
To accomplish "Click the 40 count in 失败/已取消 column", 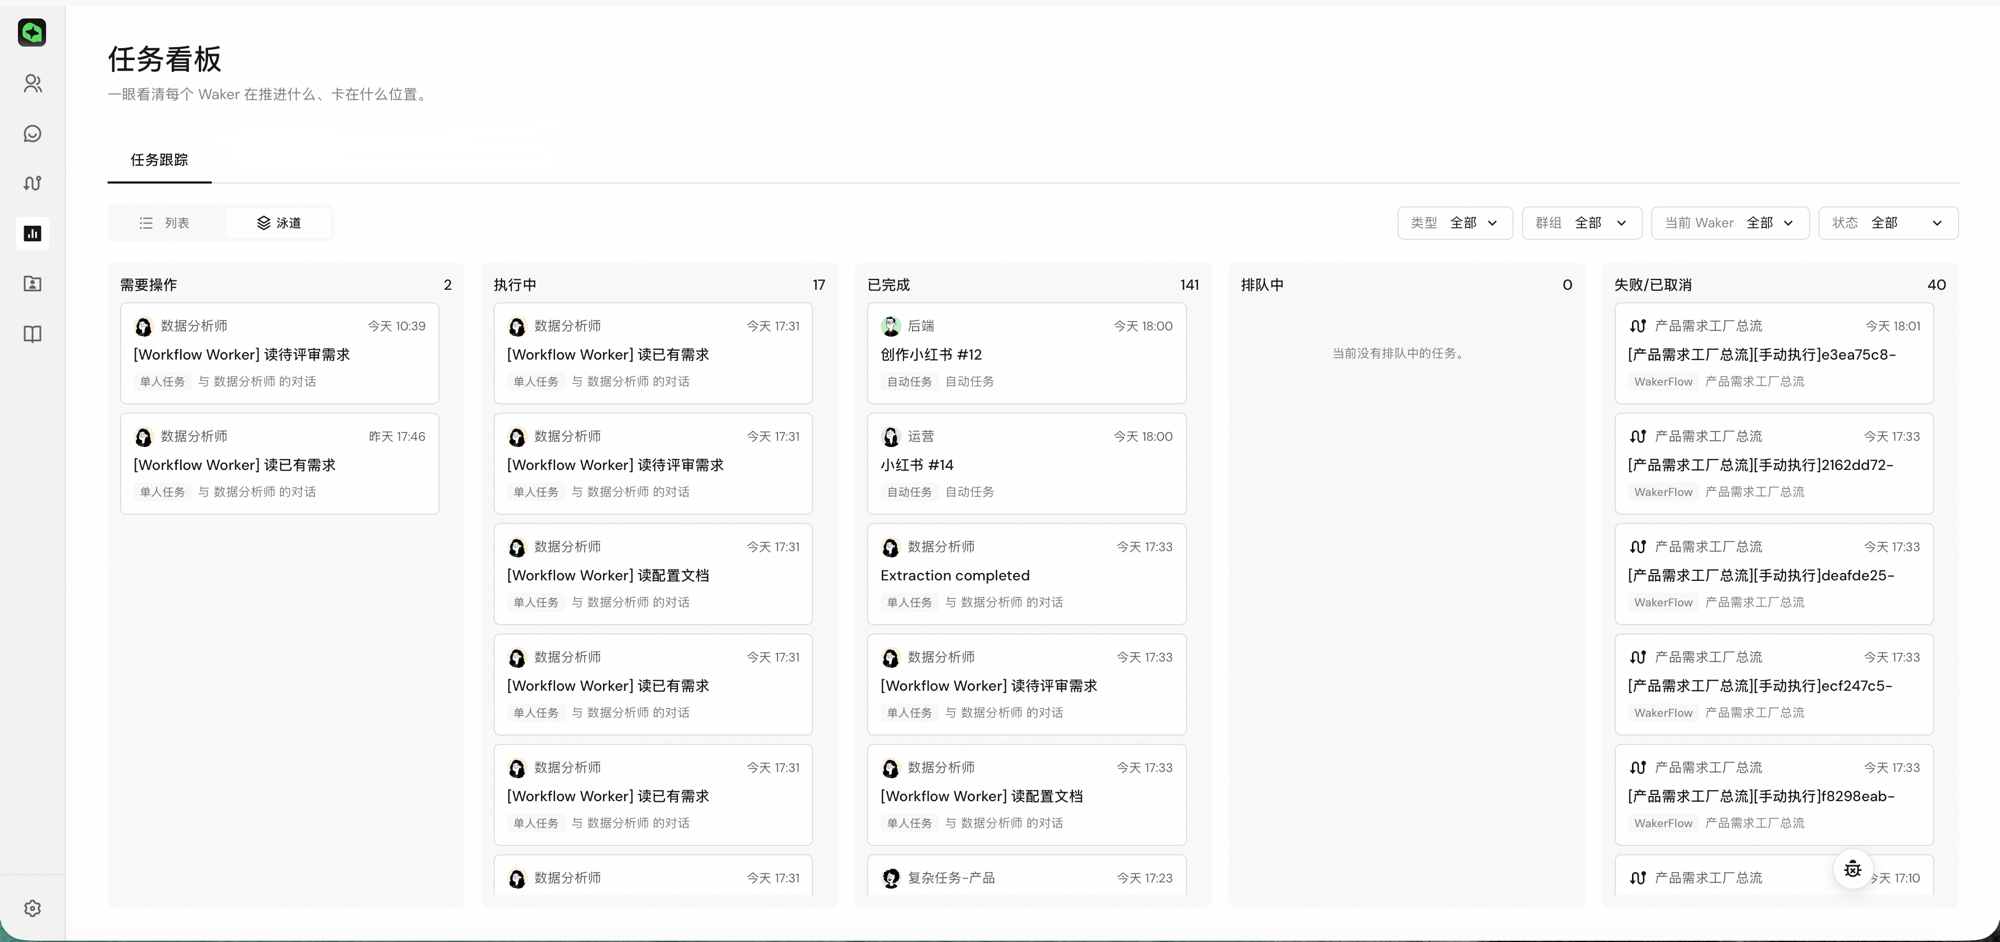I will (x=1936, y=285).
